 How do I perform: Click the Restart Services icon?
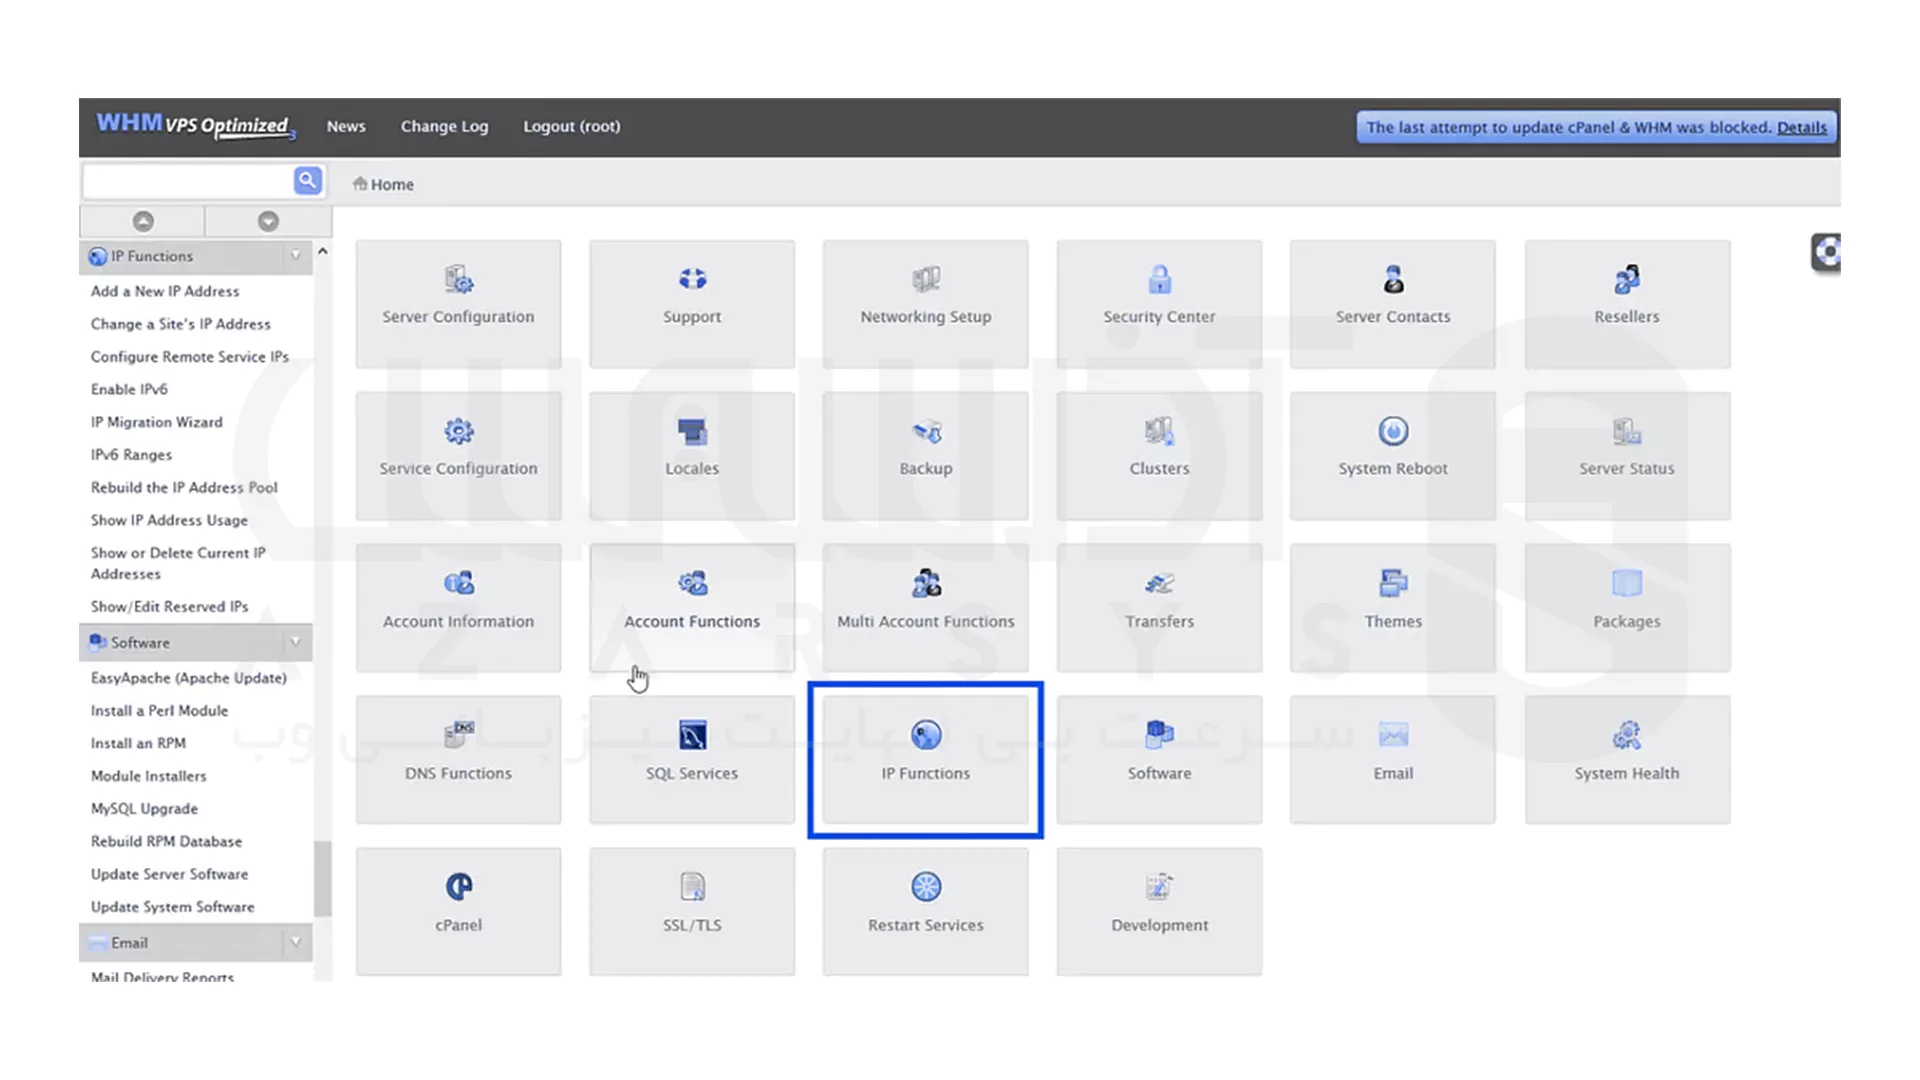tap(926, 888)
